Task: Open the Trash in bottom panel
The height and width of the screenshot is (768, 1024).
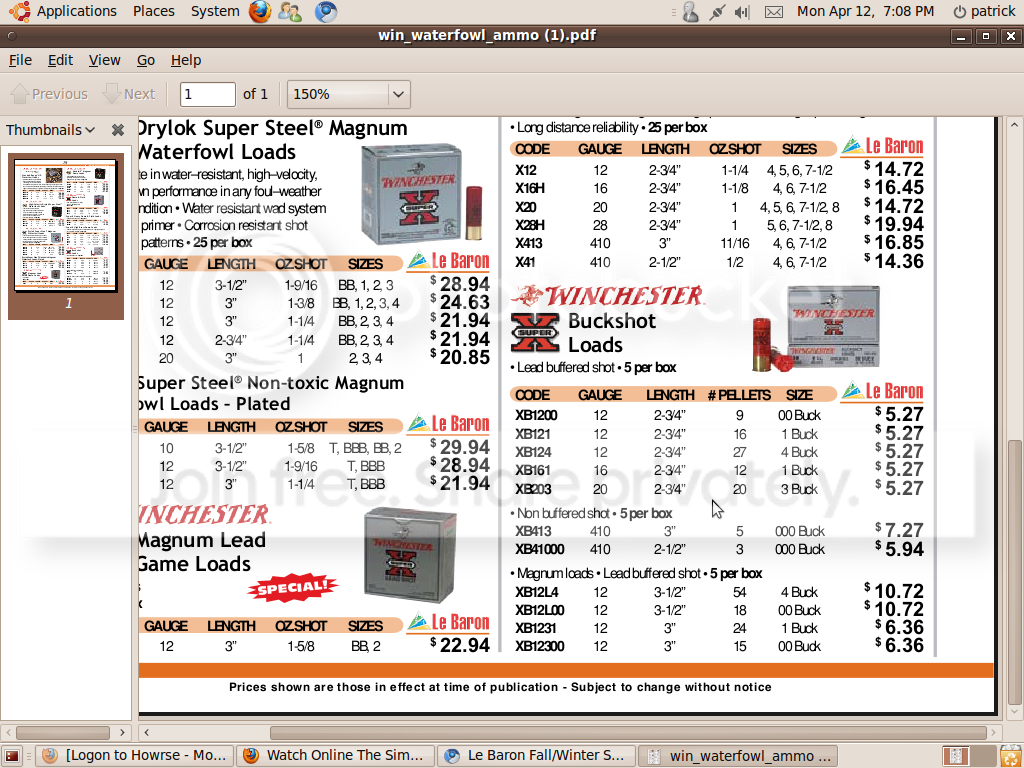Action: click(1011, 756)
